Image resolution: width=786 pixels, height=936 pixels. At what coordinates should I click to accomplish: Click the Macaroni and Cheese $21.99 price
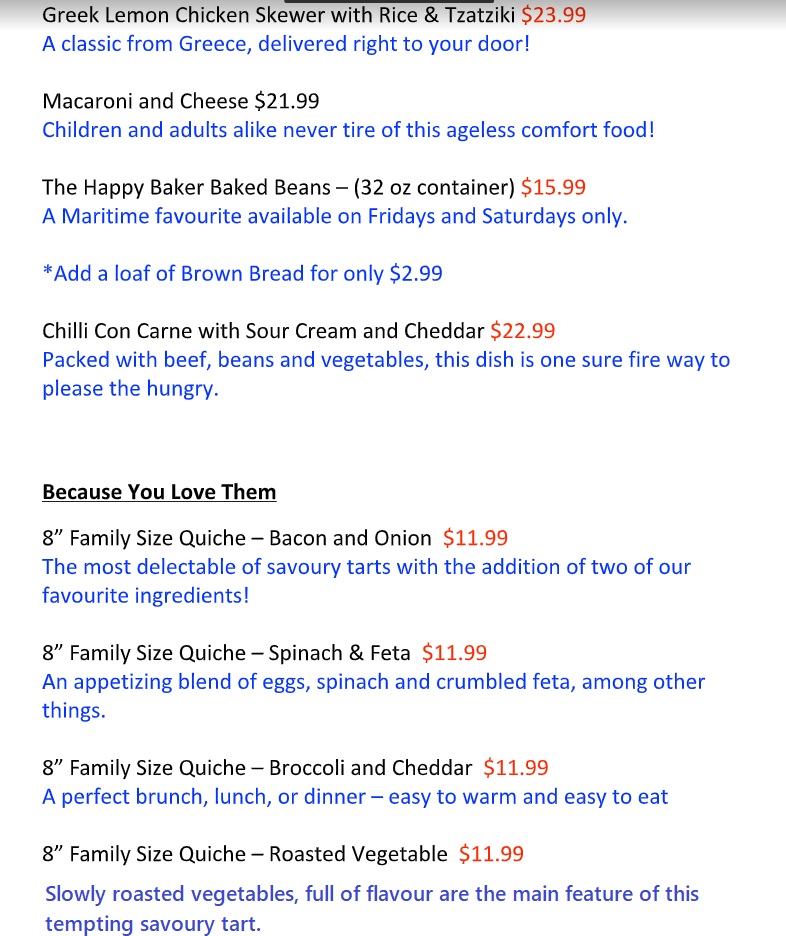pos(287,101)
